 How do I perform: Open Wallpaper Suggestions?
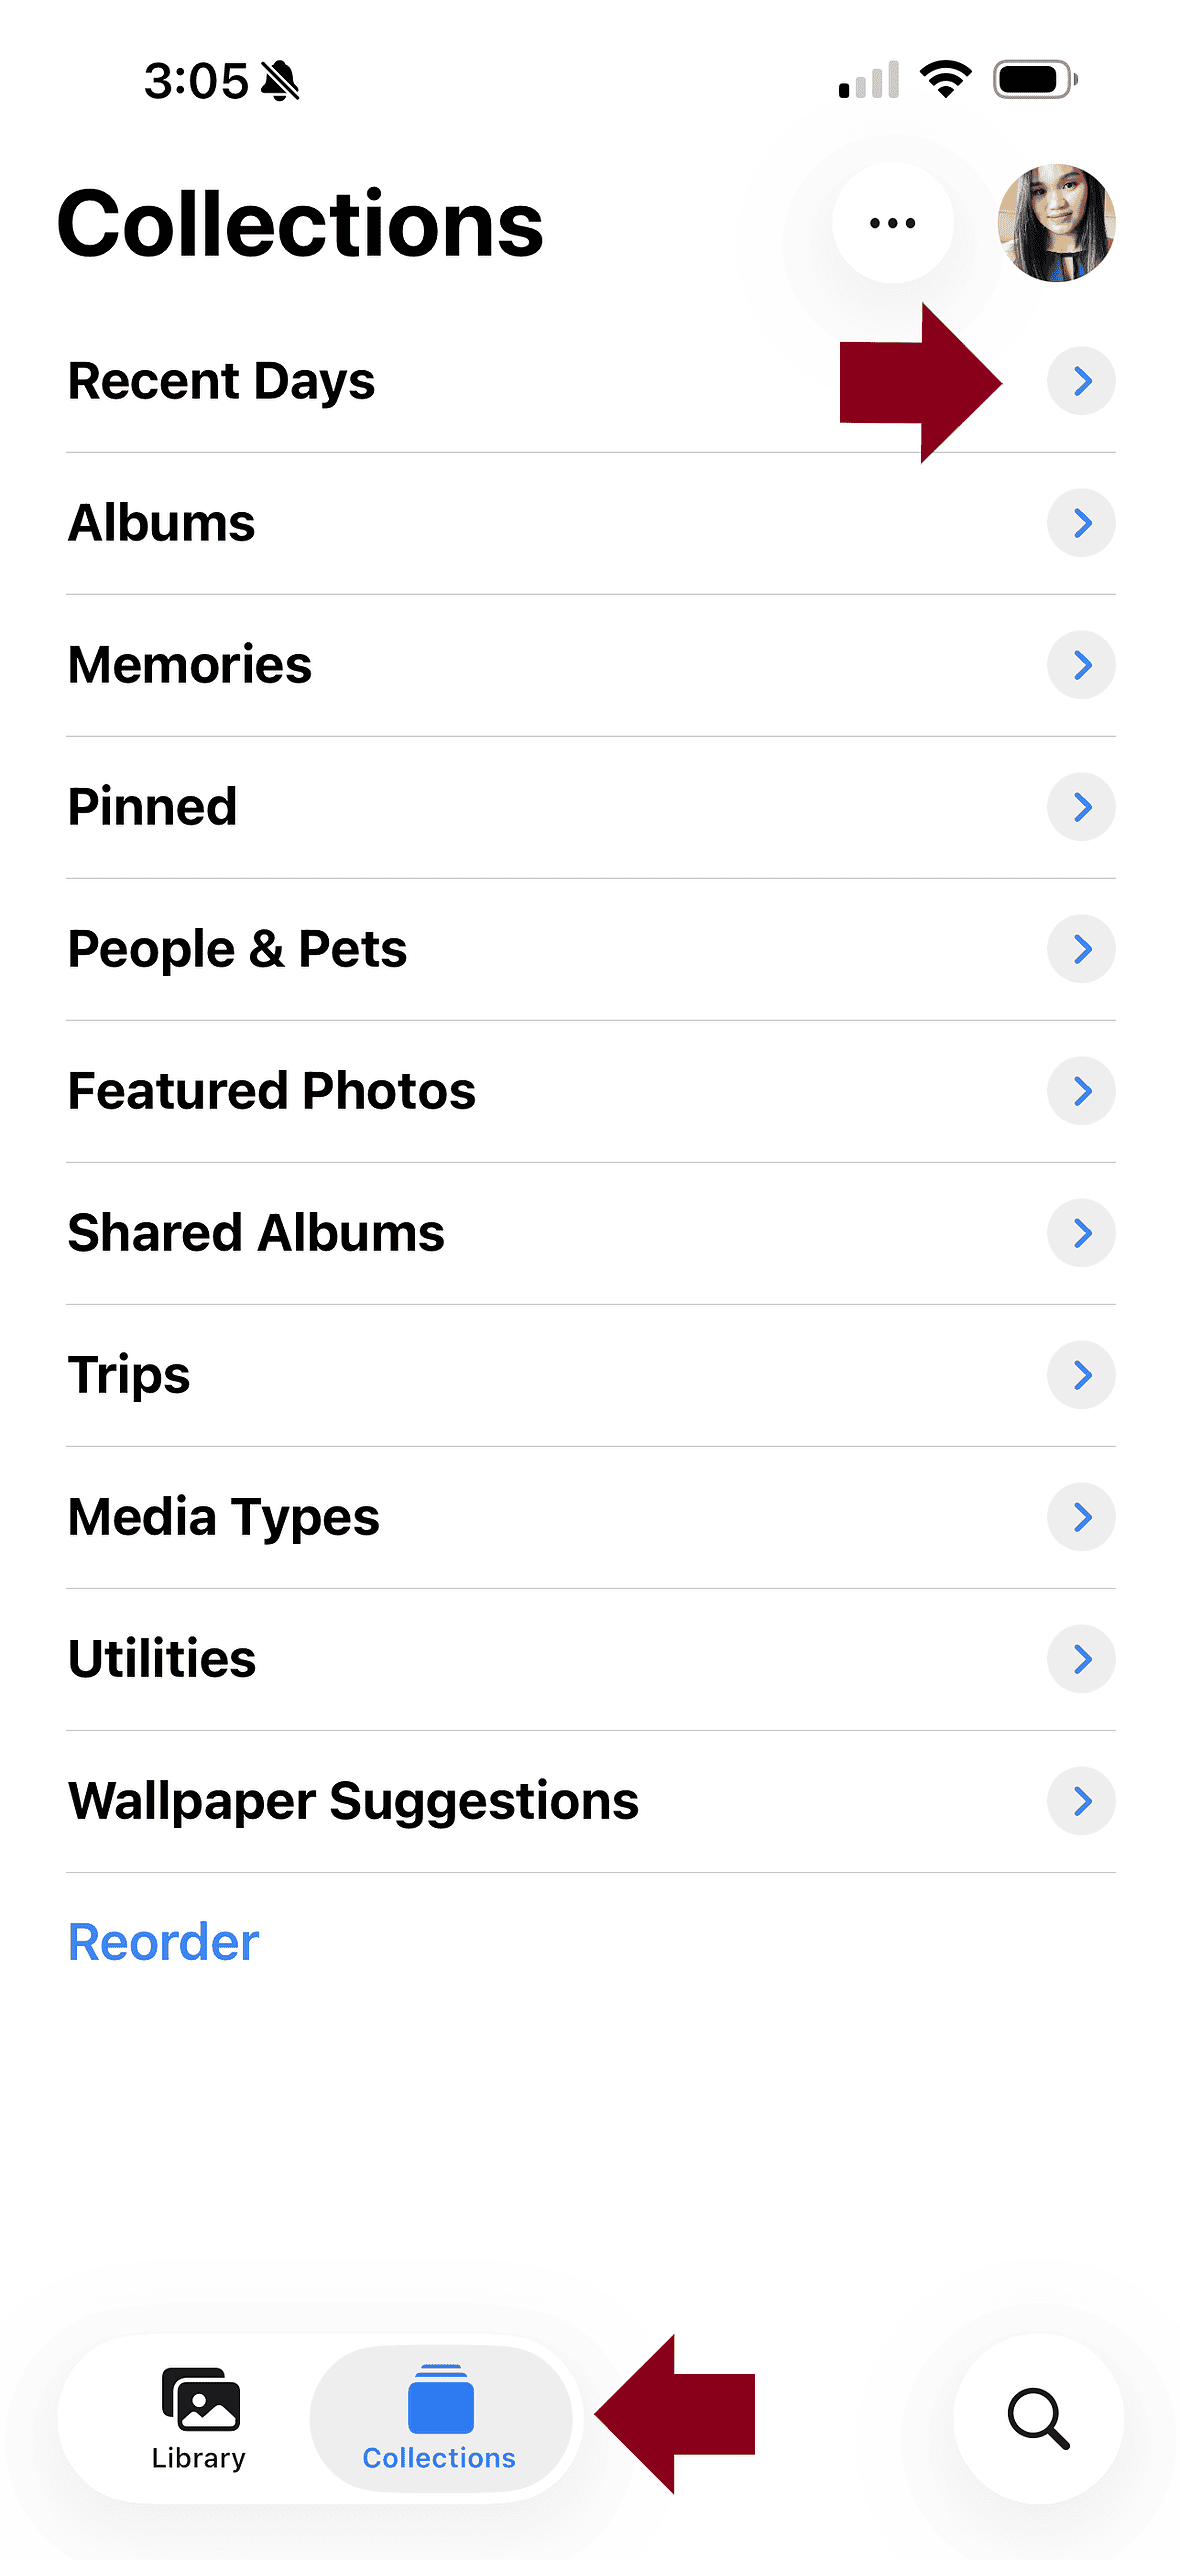(x=591, y=1801)
